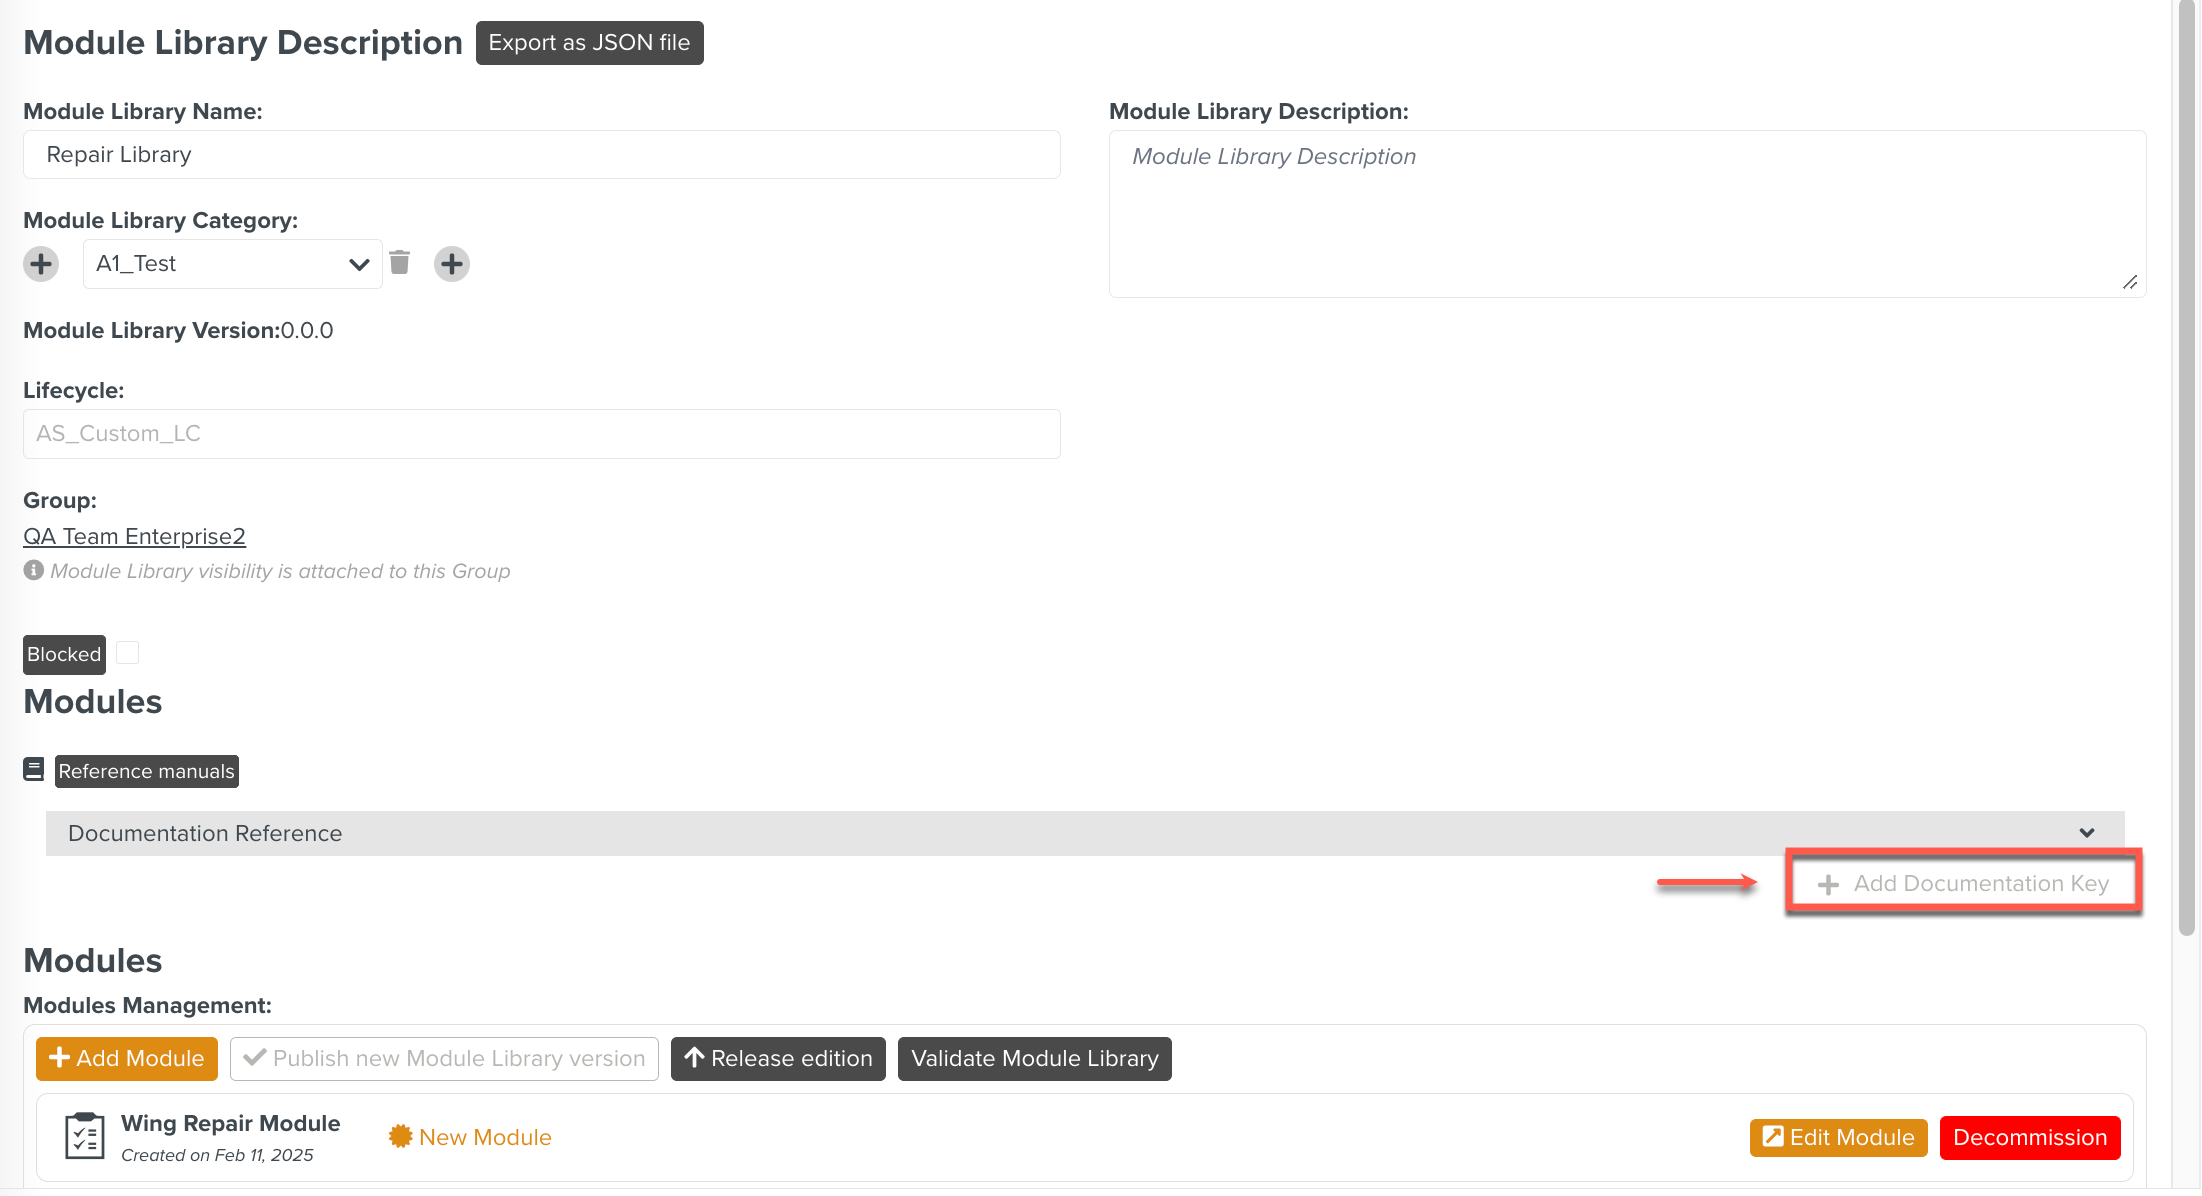Delete category A1_Test using trash icon
The width and height of the screenshot is (2202, 1196).
[400, 262]
